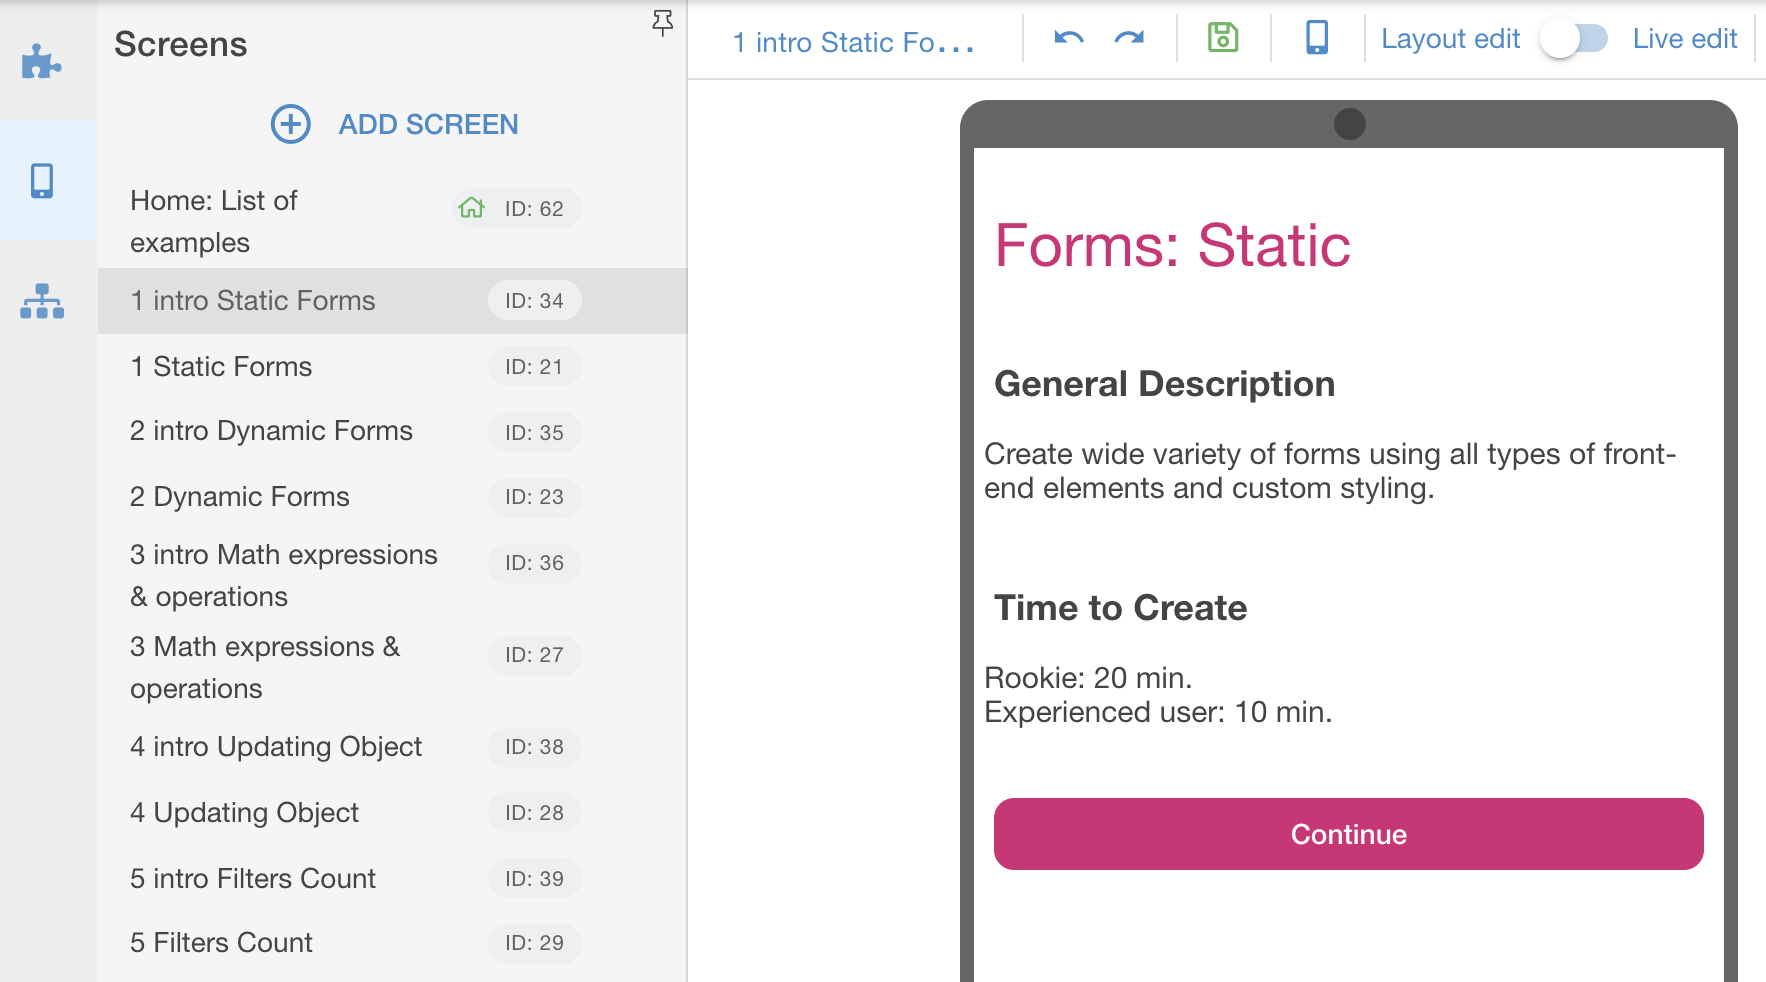Click the 'ID: 36' badge
The width and height of the screenshot is (1766, 982).
point(534,563)
